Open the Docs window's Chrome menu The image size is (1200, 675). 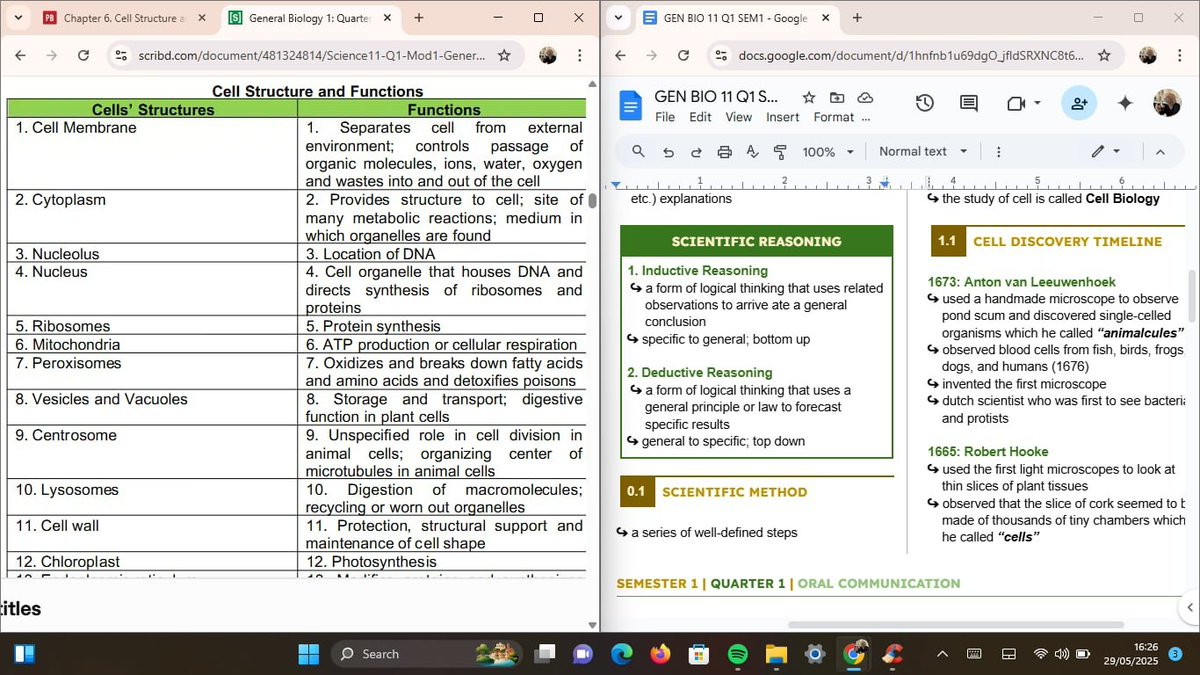(1180, 56)
